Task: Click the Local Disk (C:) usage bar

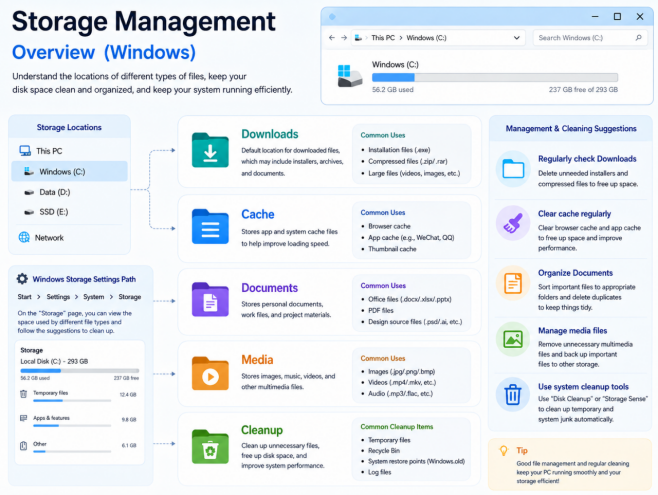Action: tap(80, 370)
